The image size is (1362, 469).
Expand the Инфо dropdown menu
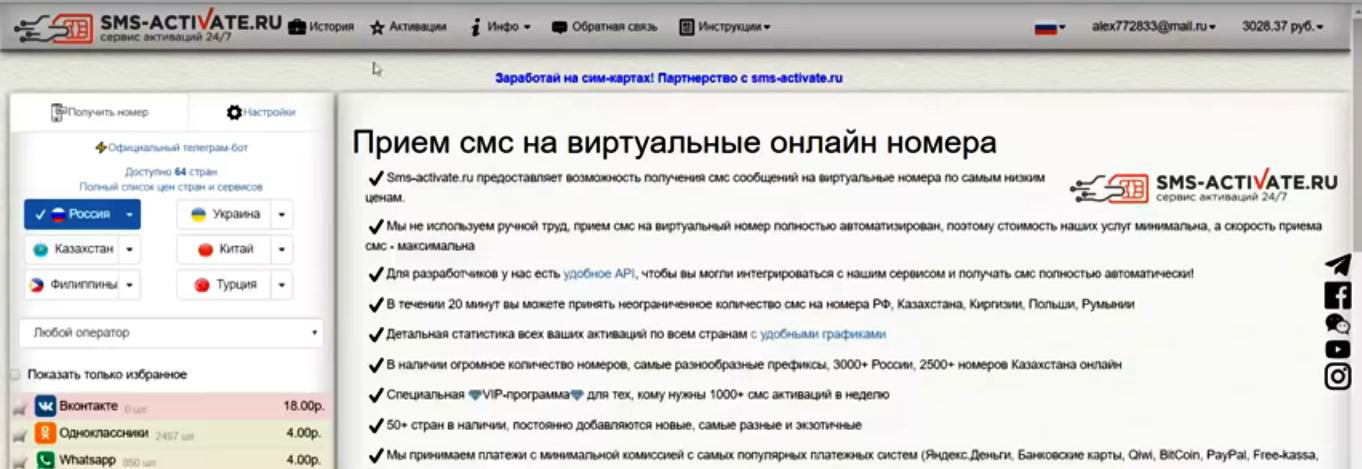tap(501, 27)
